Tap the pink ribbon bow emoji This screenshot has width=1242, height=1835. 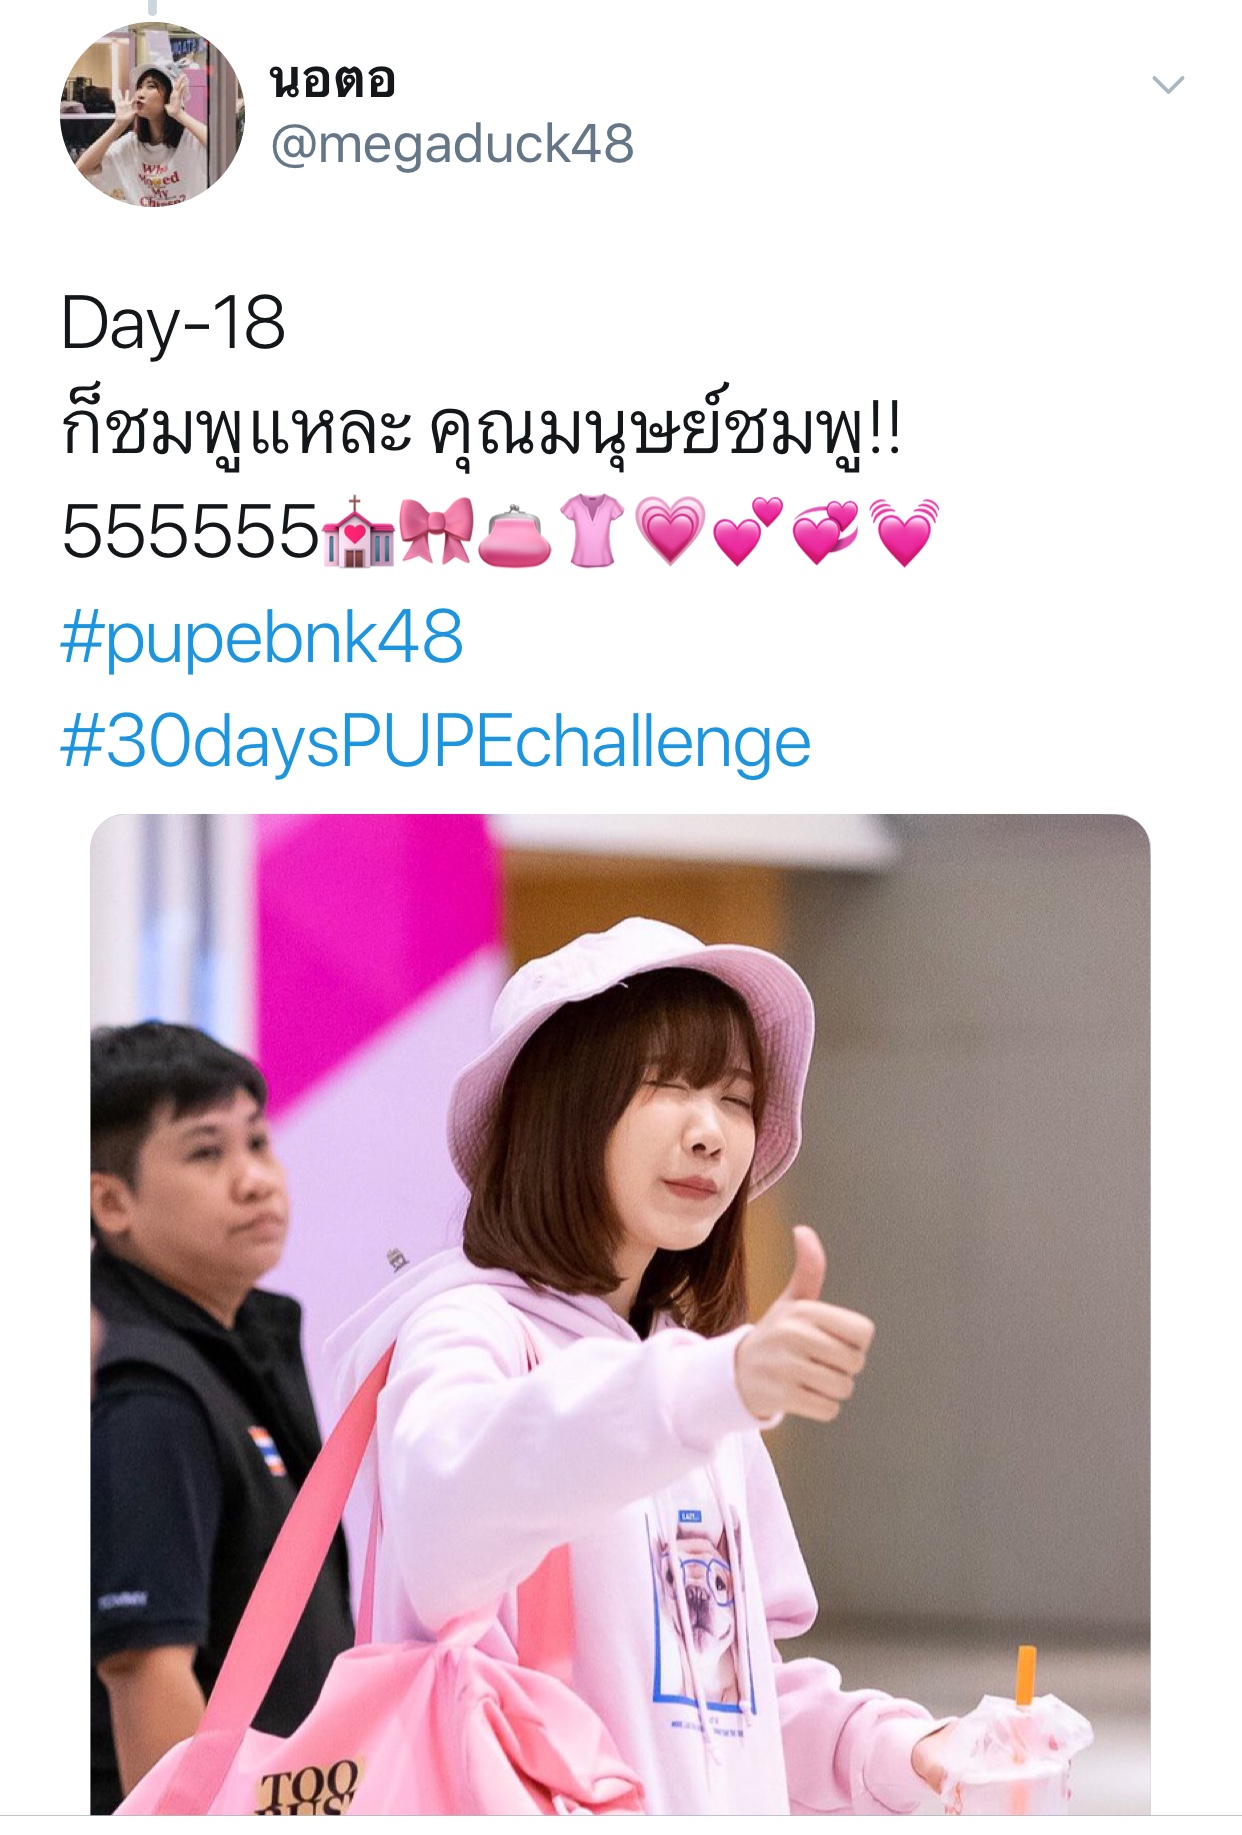436,532
